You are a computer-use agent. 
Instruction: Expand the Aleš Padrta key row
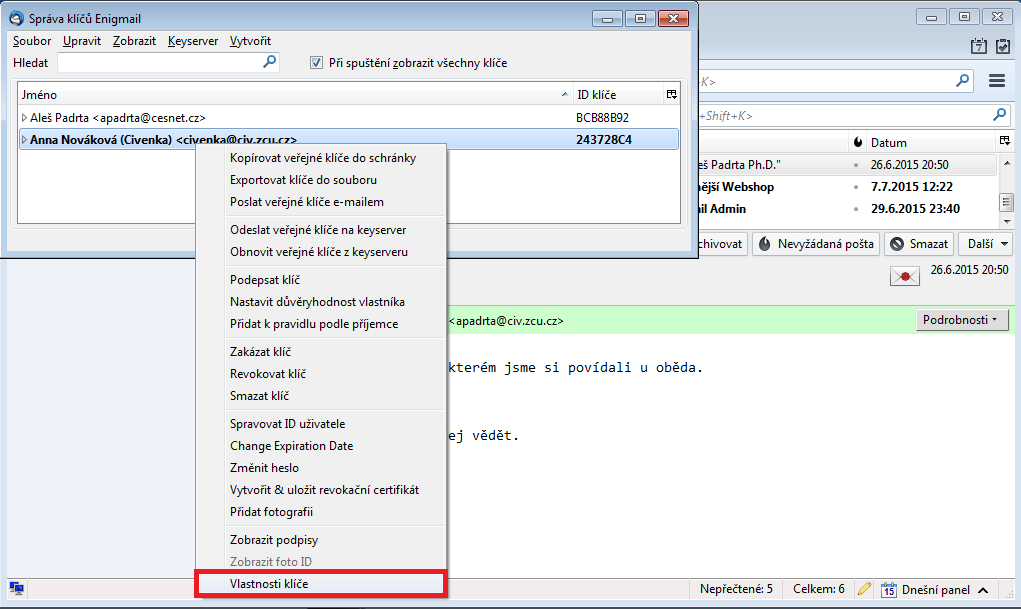pos(24,118)
